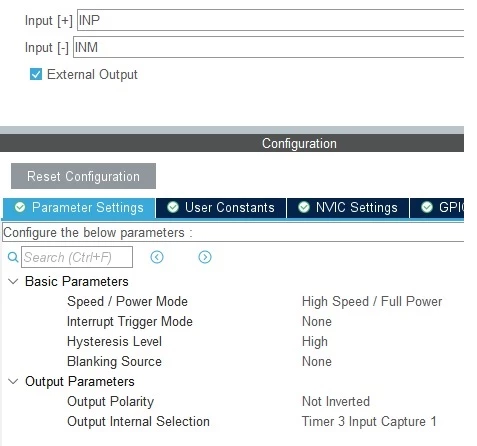477x446 pixels.
Task: Click the NVIC Settings green check icon
Action: [304, 207]
